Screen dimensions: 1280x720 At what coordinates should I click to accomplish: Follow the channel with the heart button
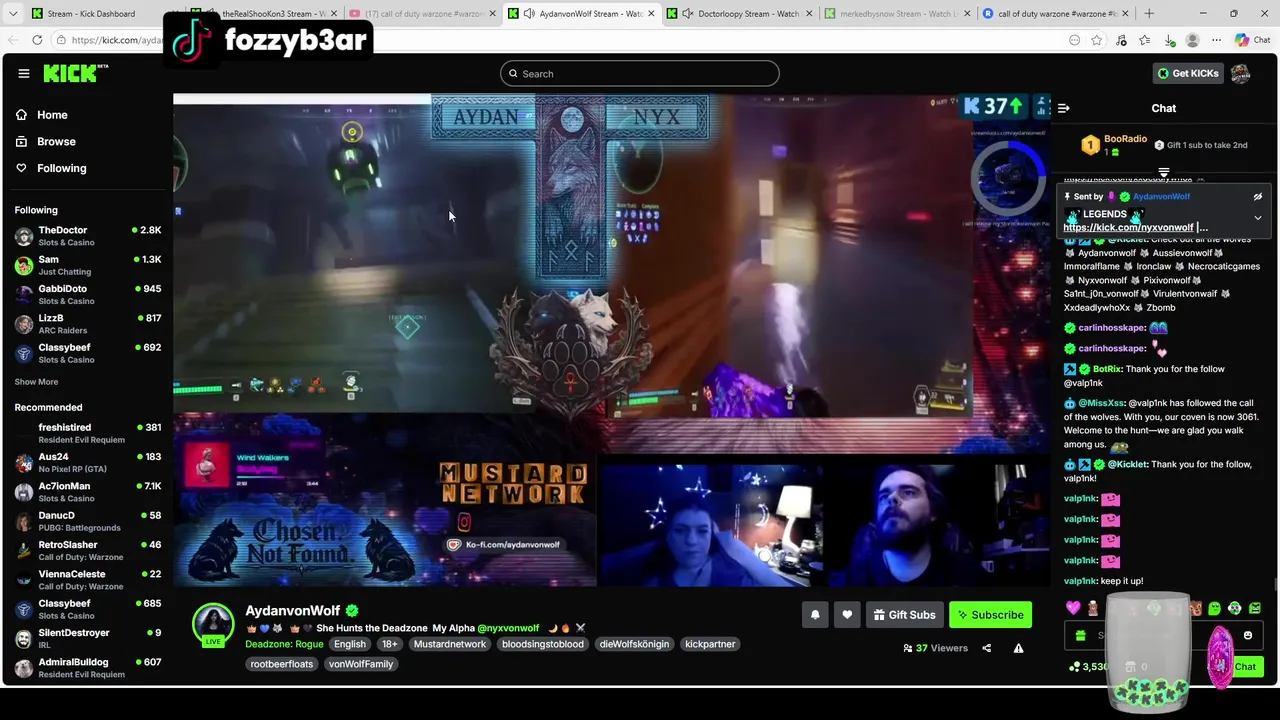[847, 615]
